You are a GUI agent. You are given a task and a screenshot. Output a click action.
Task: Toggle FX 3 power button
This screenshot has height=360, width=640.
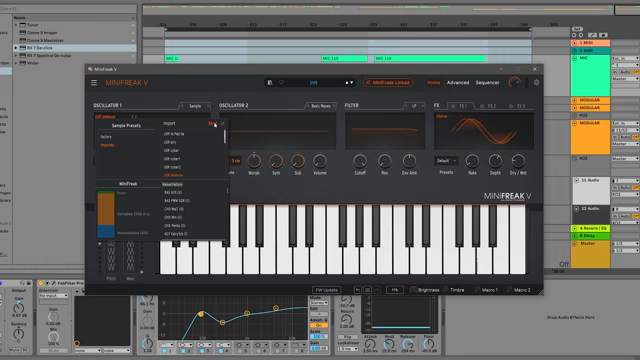click(x=511, y=106)
